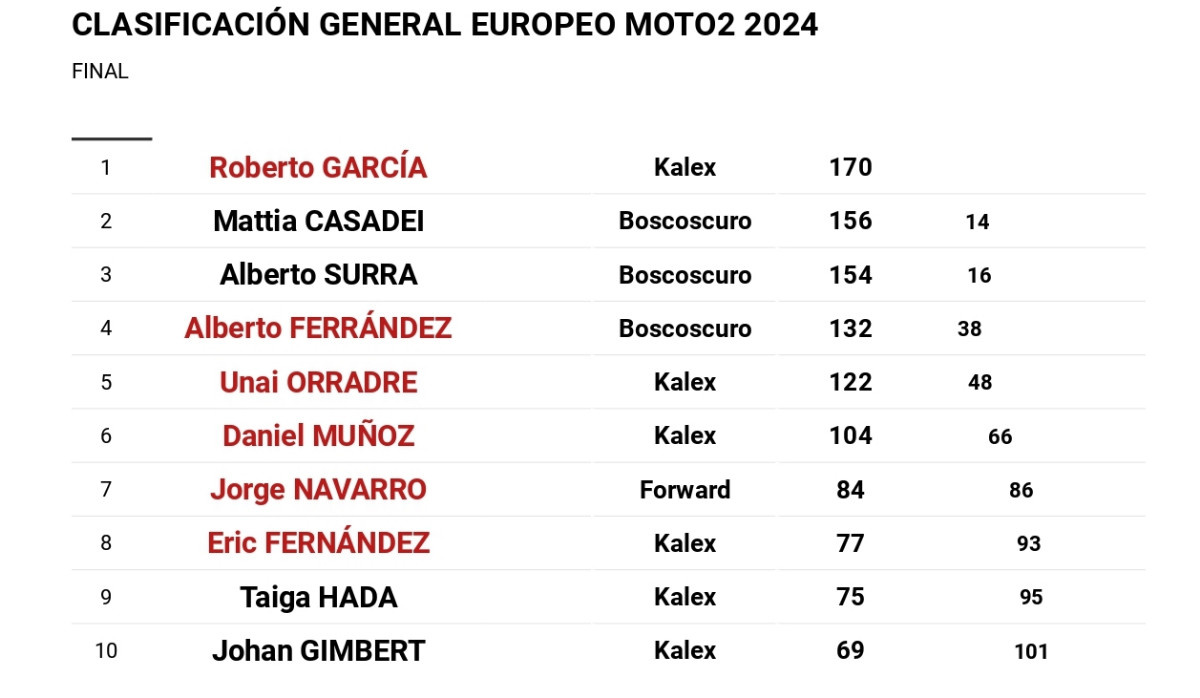This screenshot has height=698, width=1200.
Task: Click Forward constructor in Navarro's row
Action: [685, 490]
